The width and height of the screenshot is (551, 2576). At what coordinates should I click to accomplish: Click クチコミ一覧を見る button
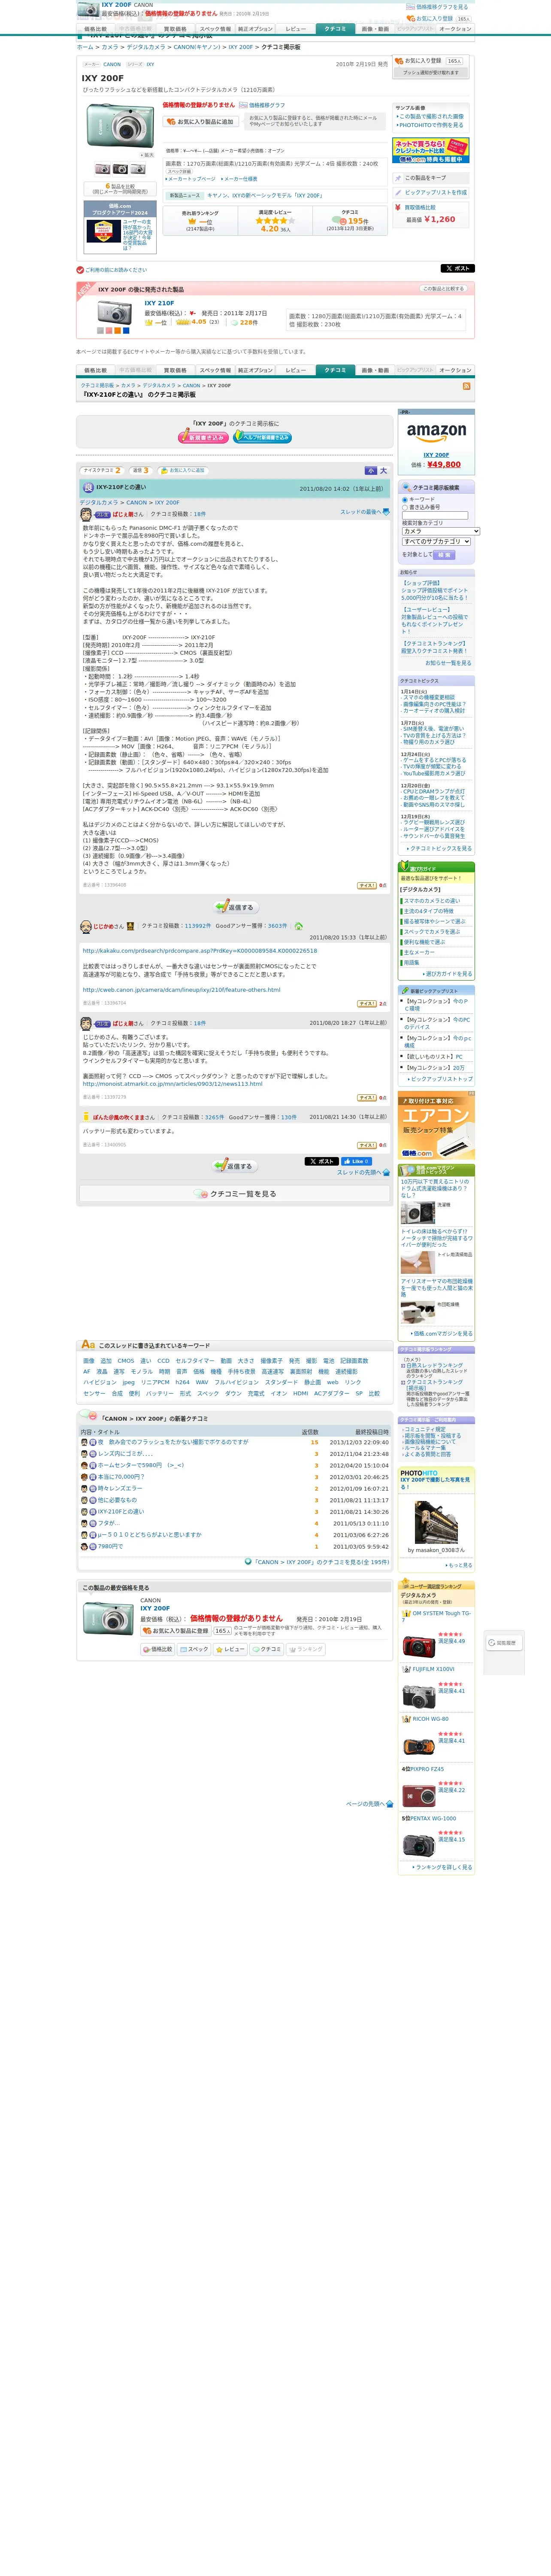235,1194
